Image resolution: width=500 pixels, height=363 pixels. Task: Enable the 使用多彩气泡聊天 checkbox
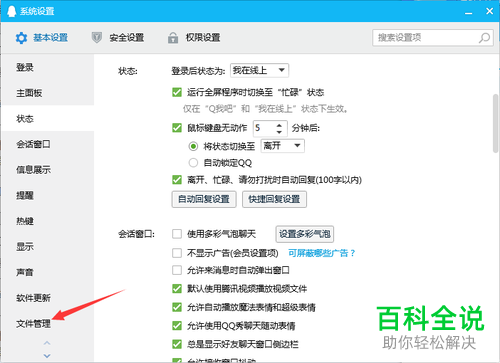[177, 234]
